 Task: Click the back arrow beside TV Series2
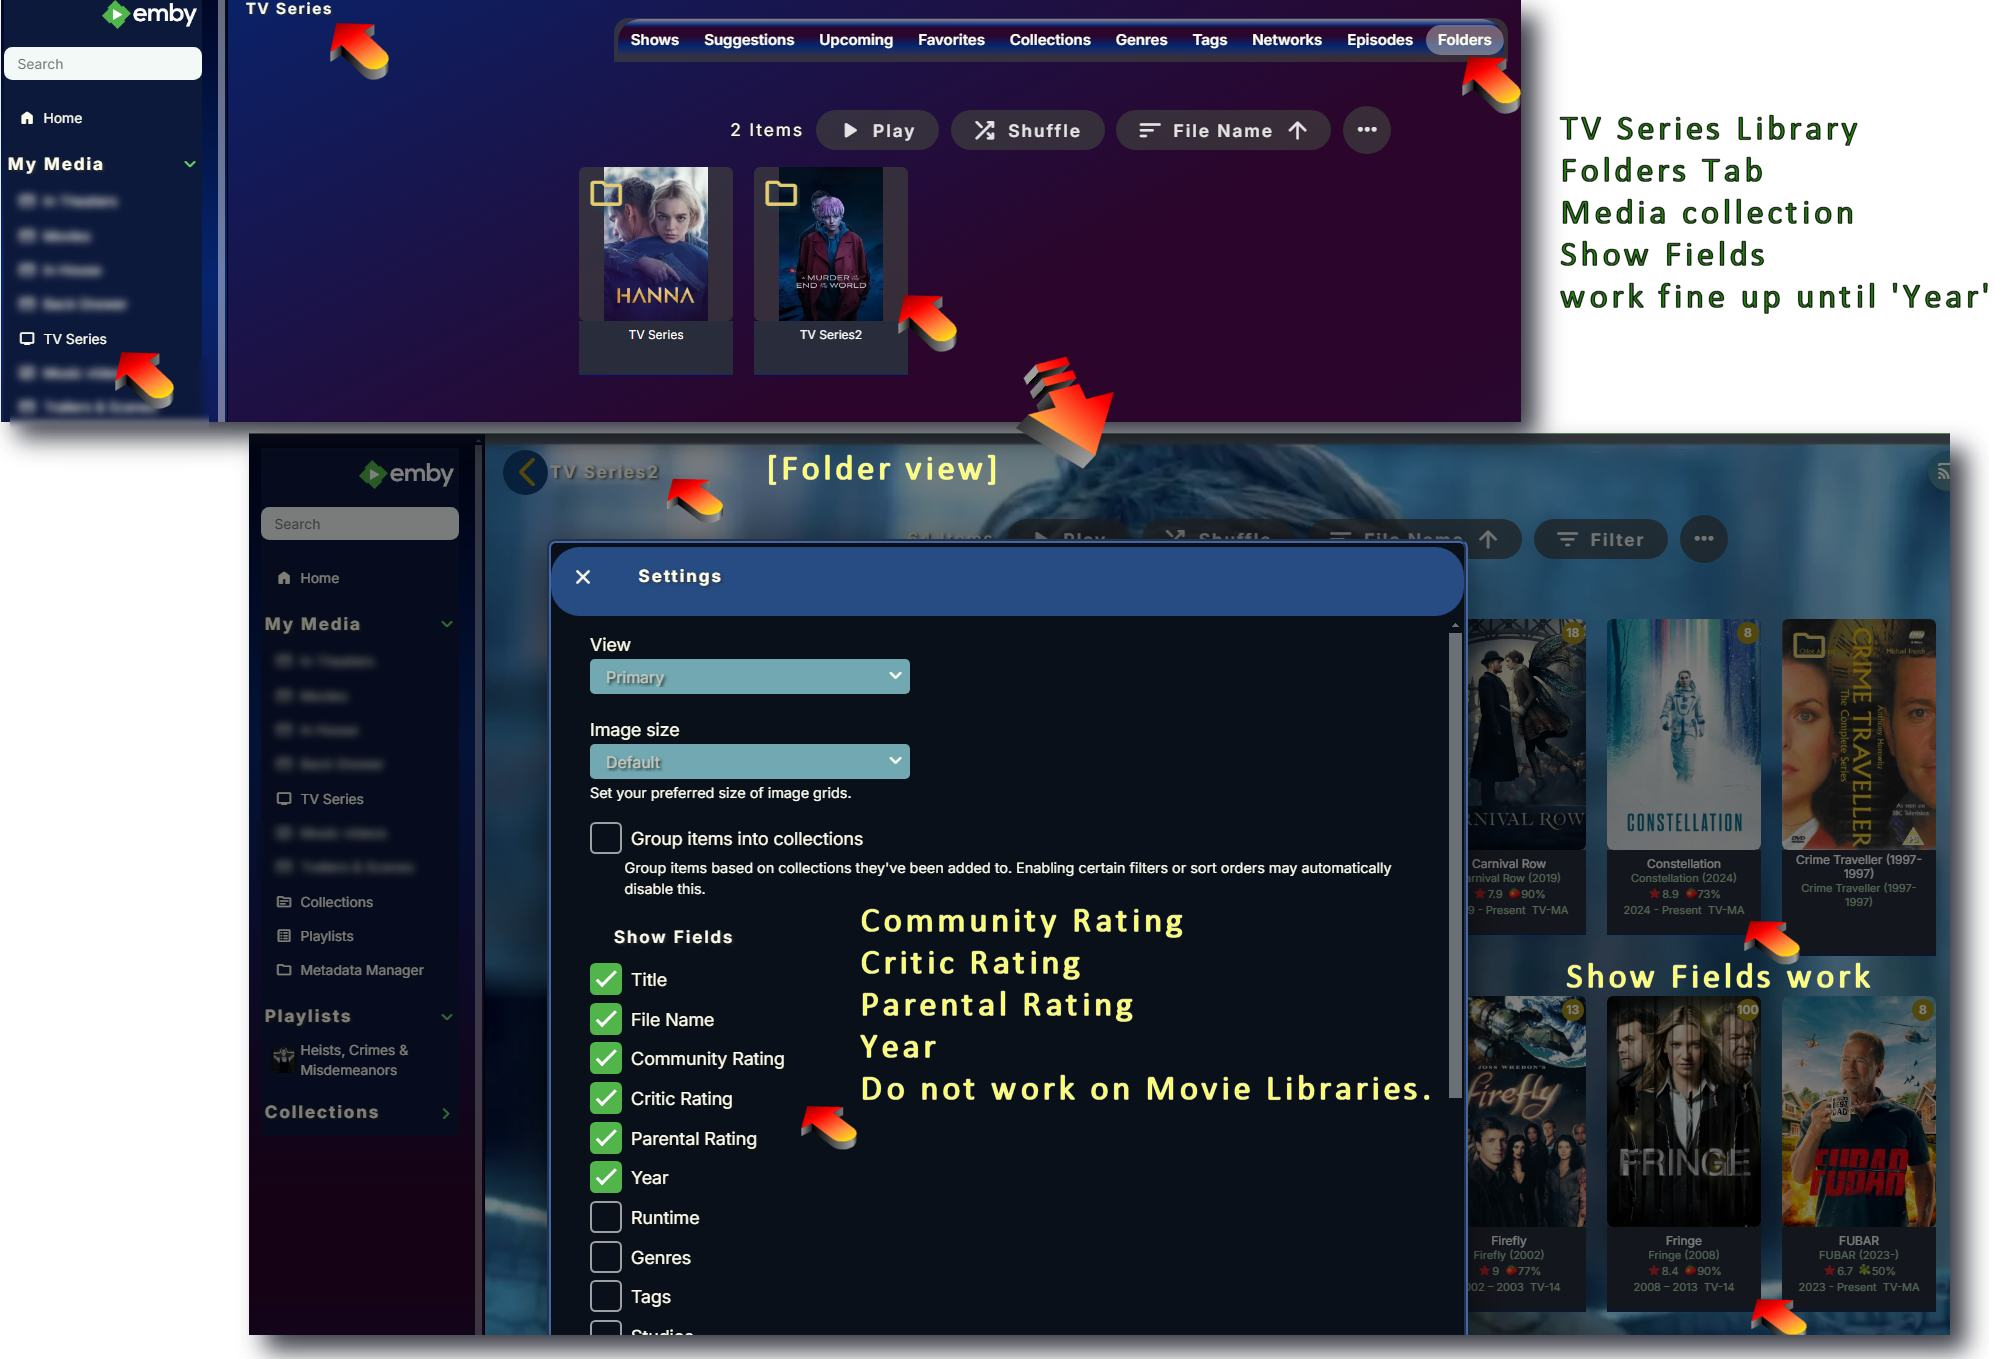[526, 472]
